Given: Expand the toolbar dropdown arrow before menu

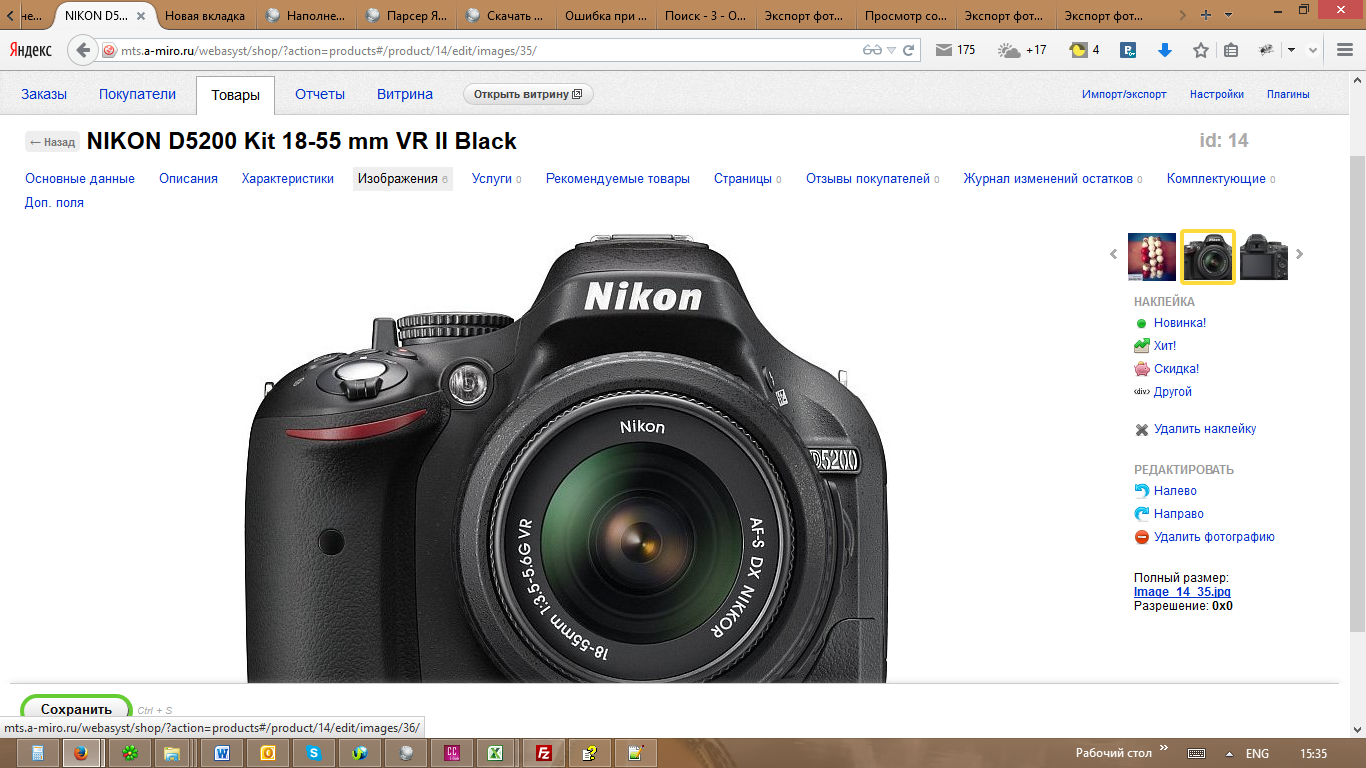Looking at the screenshot, I should [1292, 50].
